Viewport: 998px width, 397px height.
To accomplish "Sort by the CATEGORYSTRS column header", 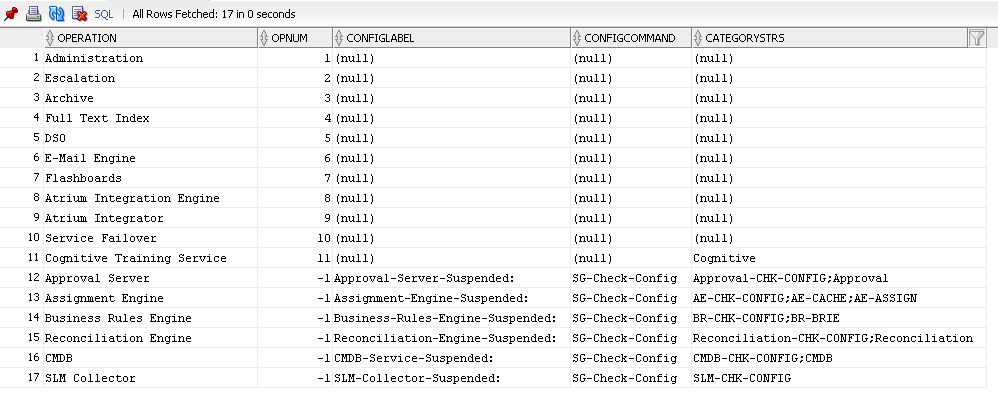I will (x=829, y=38).
